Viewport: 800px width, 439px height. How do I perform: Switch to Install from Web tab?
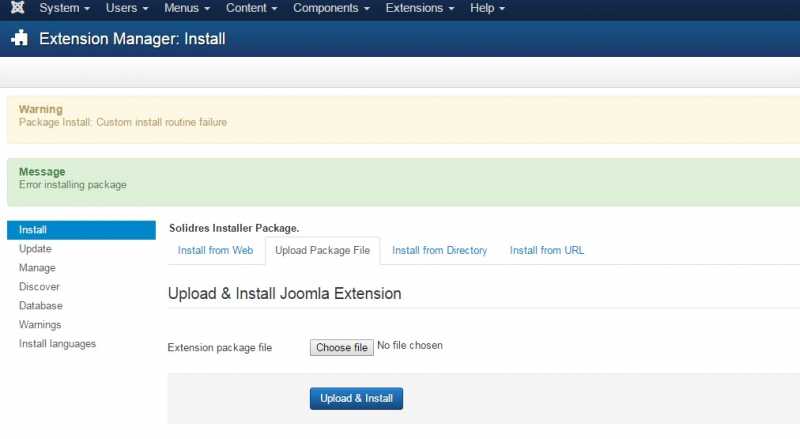[x=215, y=250]
